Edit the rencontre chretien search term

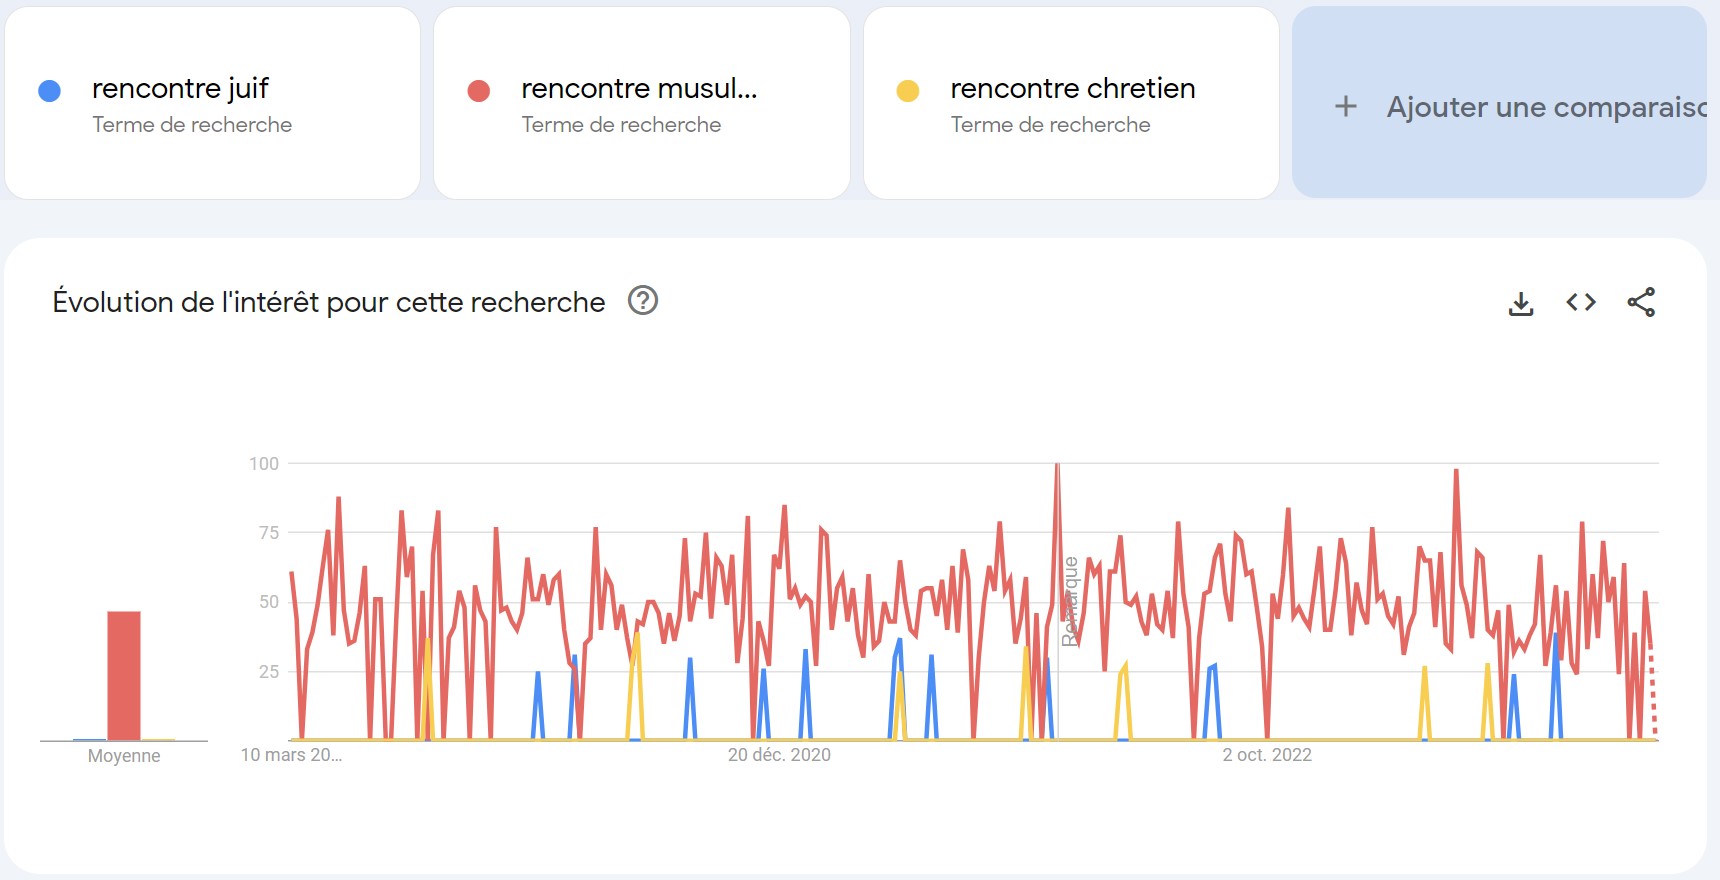pyautogui.click(x=1073, y=89)
